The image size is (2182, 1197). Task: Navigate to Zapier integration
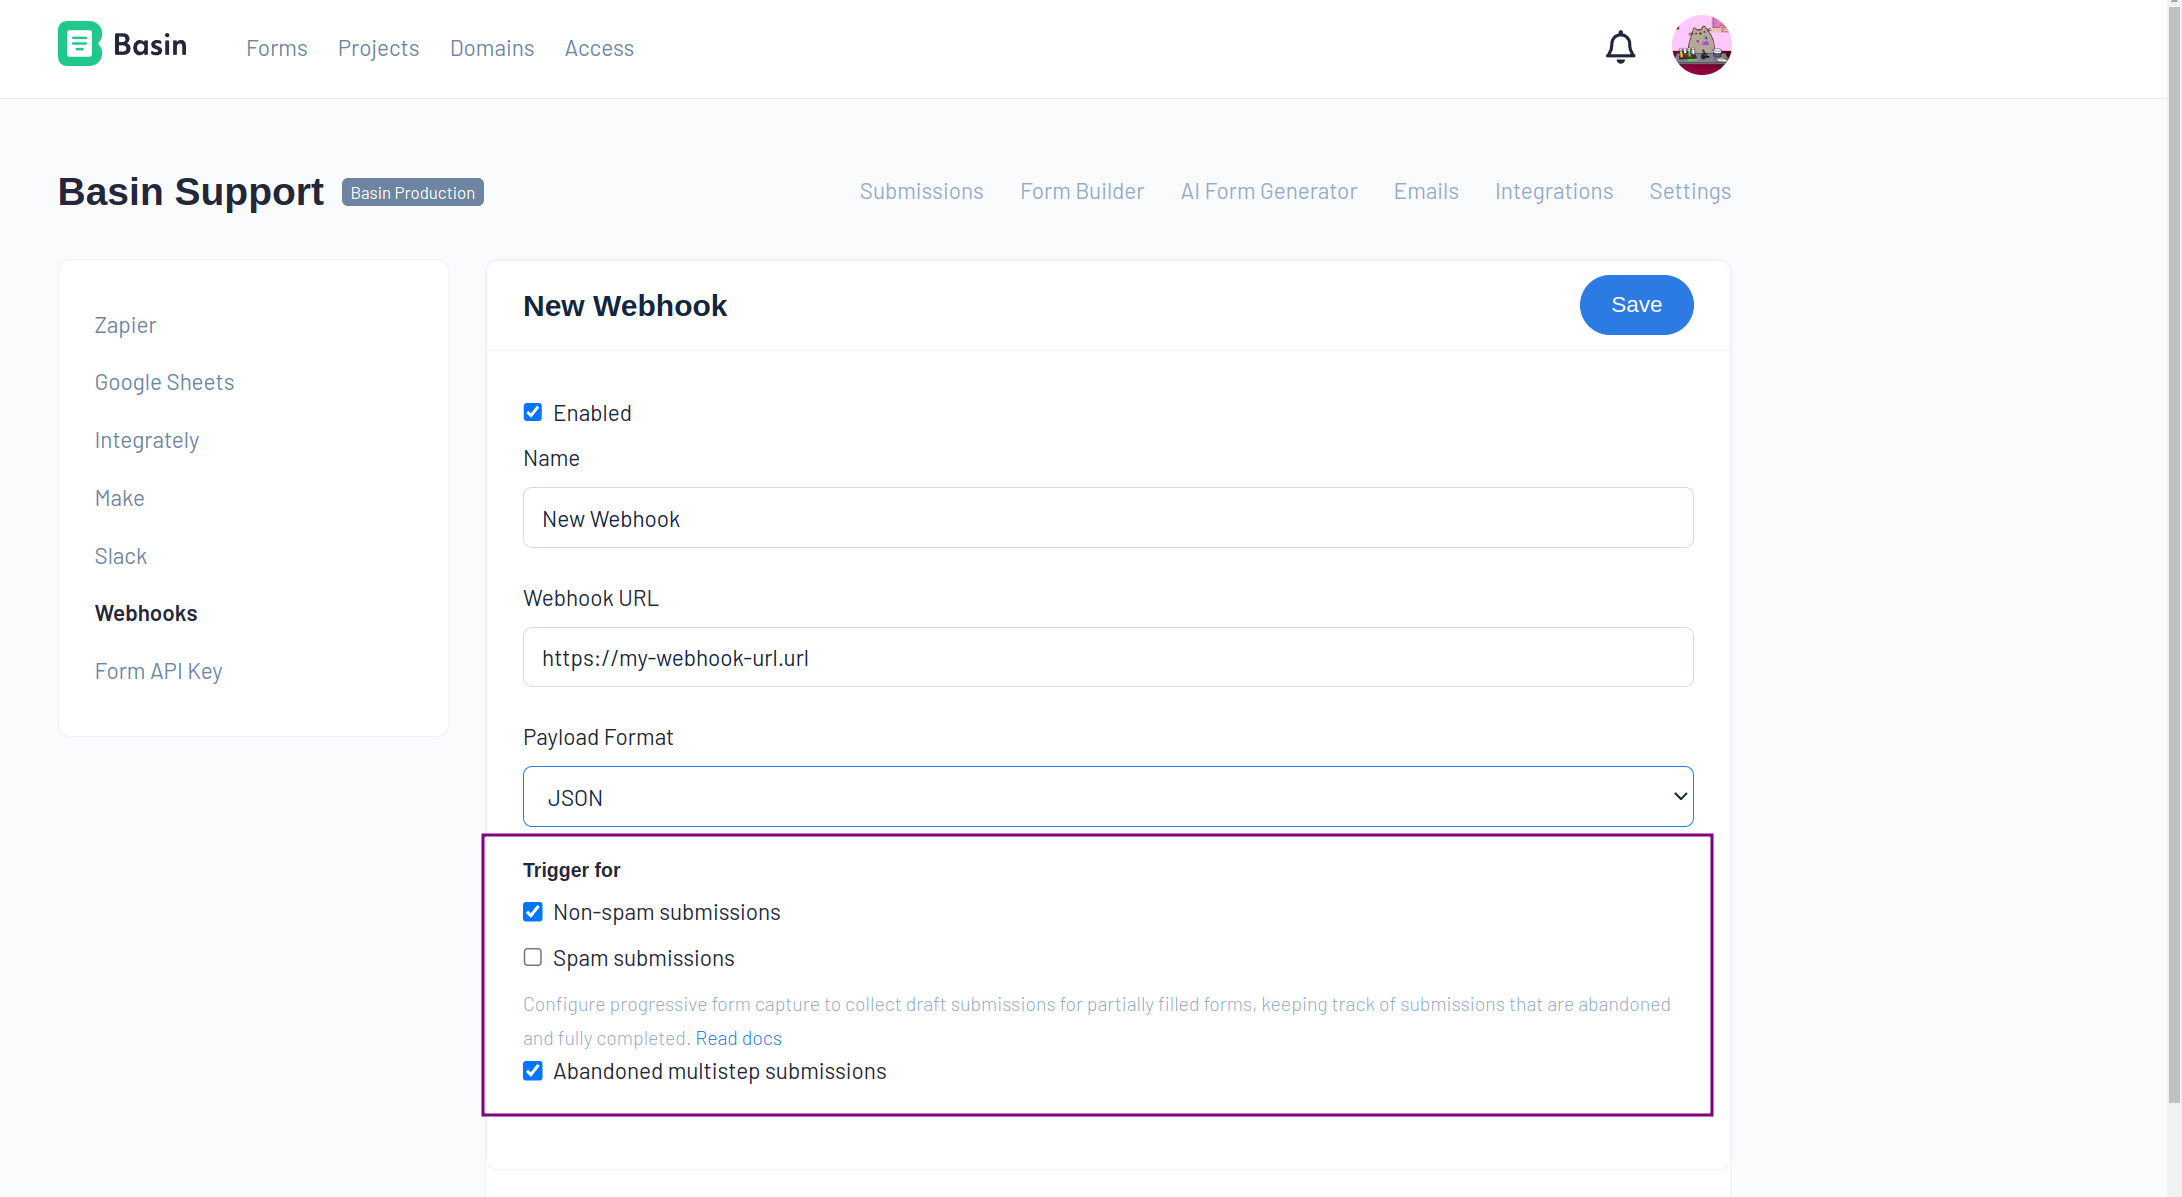127,324
